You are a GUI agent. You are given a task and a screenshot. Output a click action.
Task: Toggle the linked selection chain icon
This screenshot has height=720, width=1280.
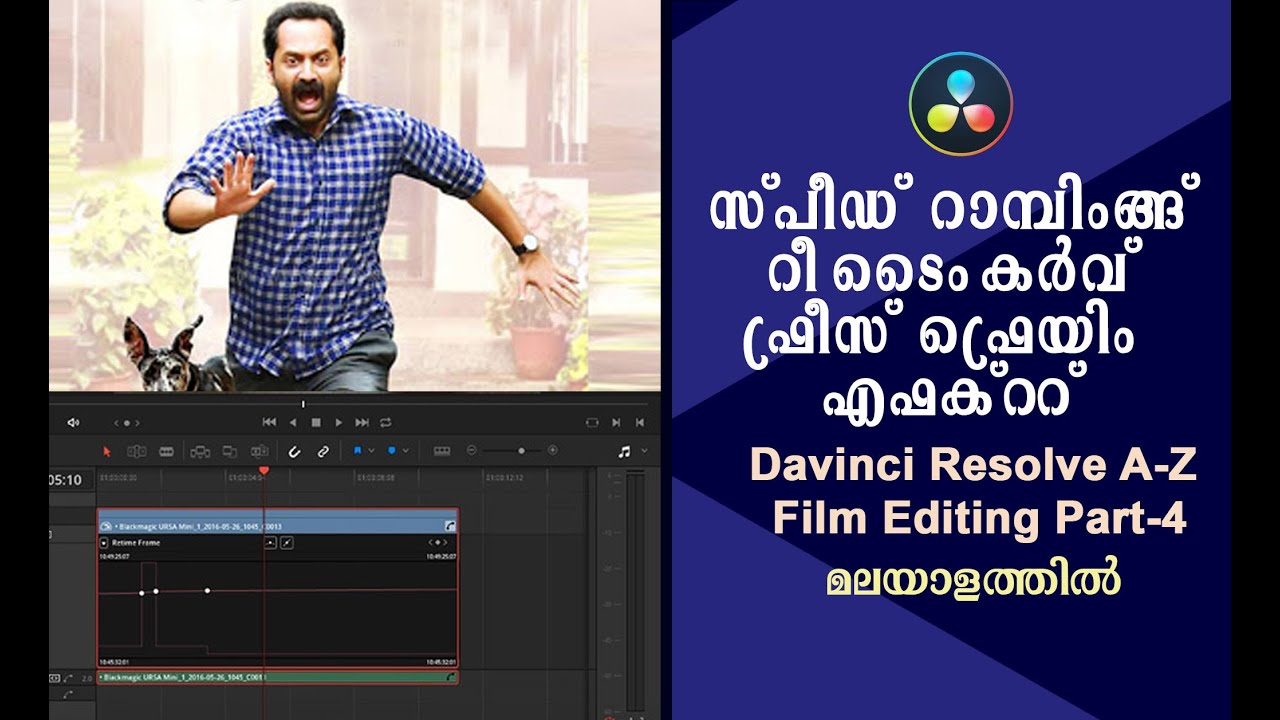pos(323,451)
